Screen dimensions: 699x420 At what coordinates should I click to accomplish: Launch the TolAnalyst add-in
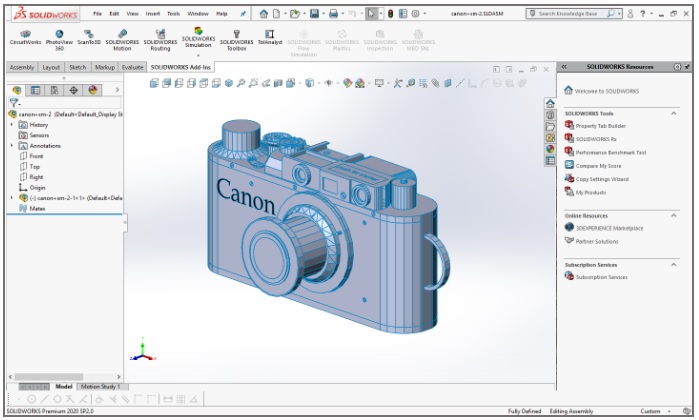[x=270, y=37]
